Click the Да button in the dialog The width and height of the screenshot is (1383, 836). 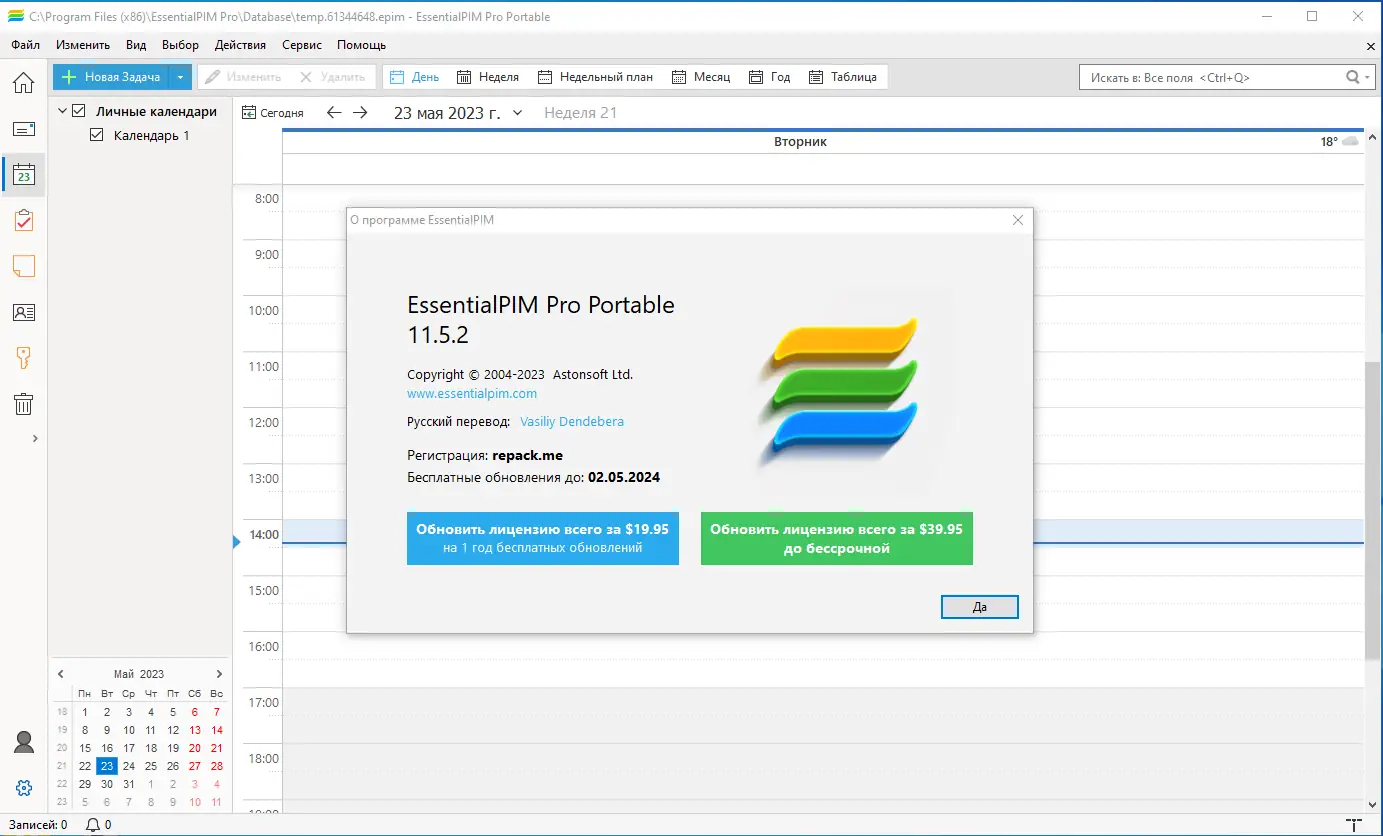979,606
